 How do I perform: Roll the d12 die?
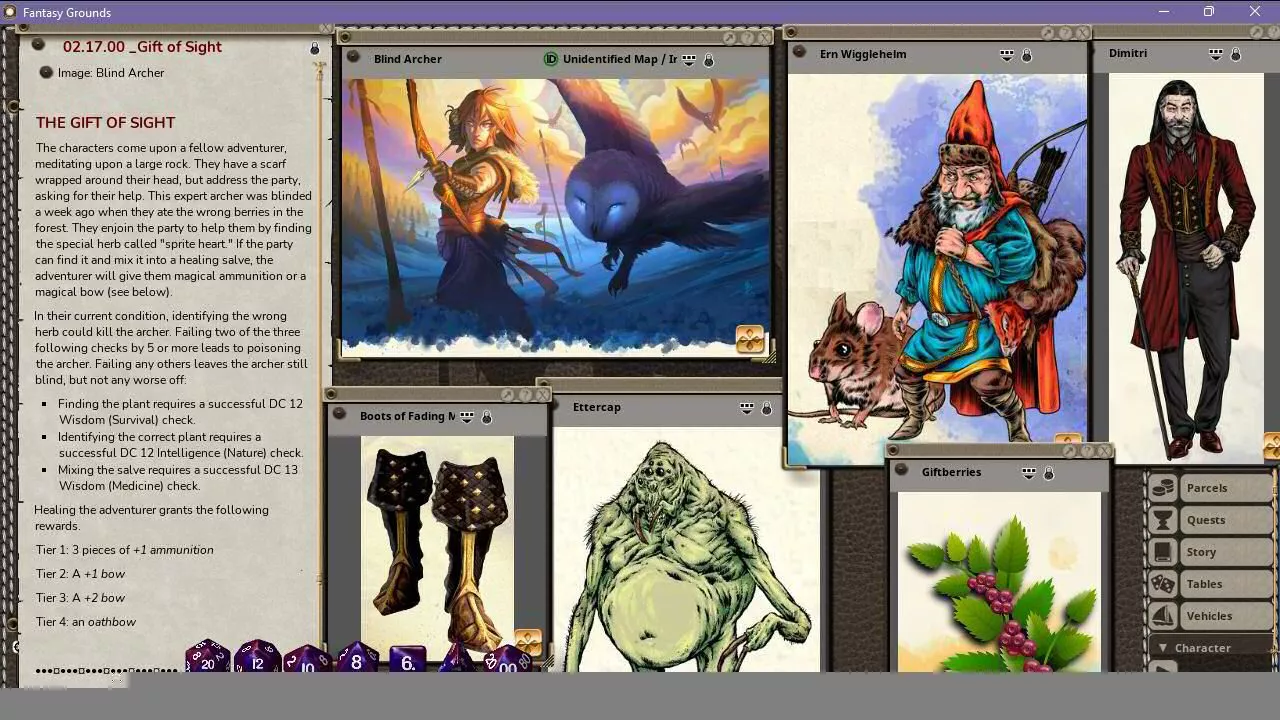(x=257, y=657)
